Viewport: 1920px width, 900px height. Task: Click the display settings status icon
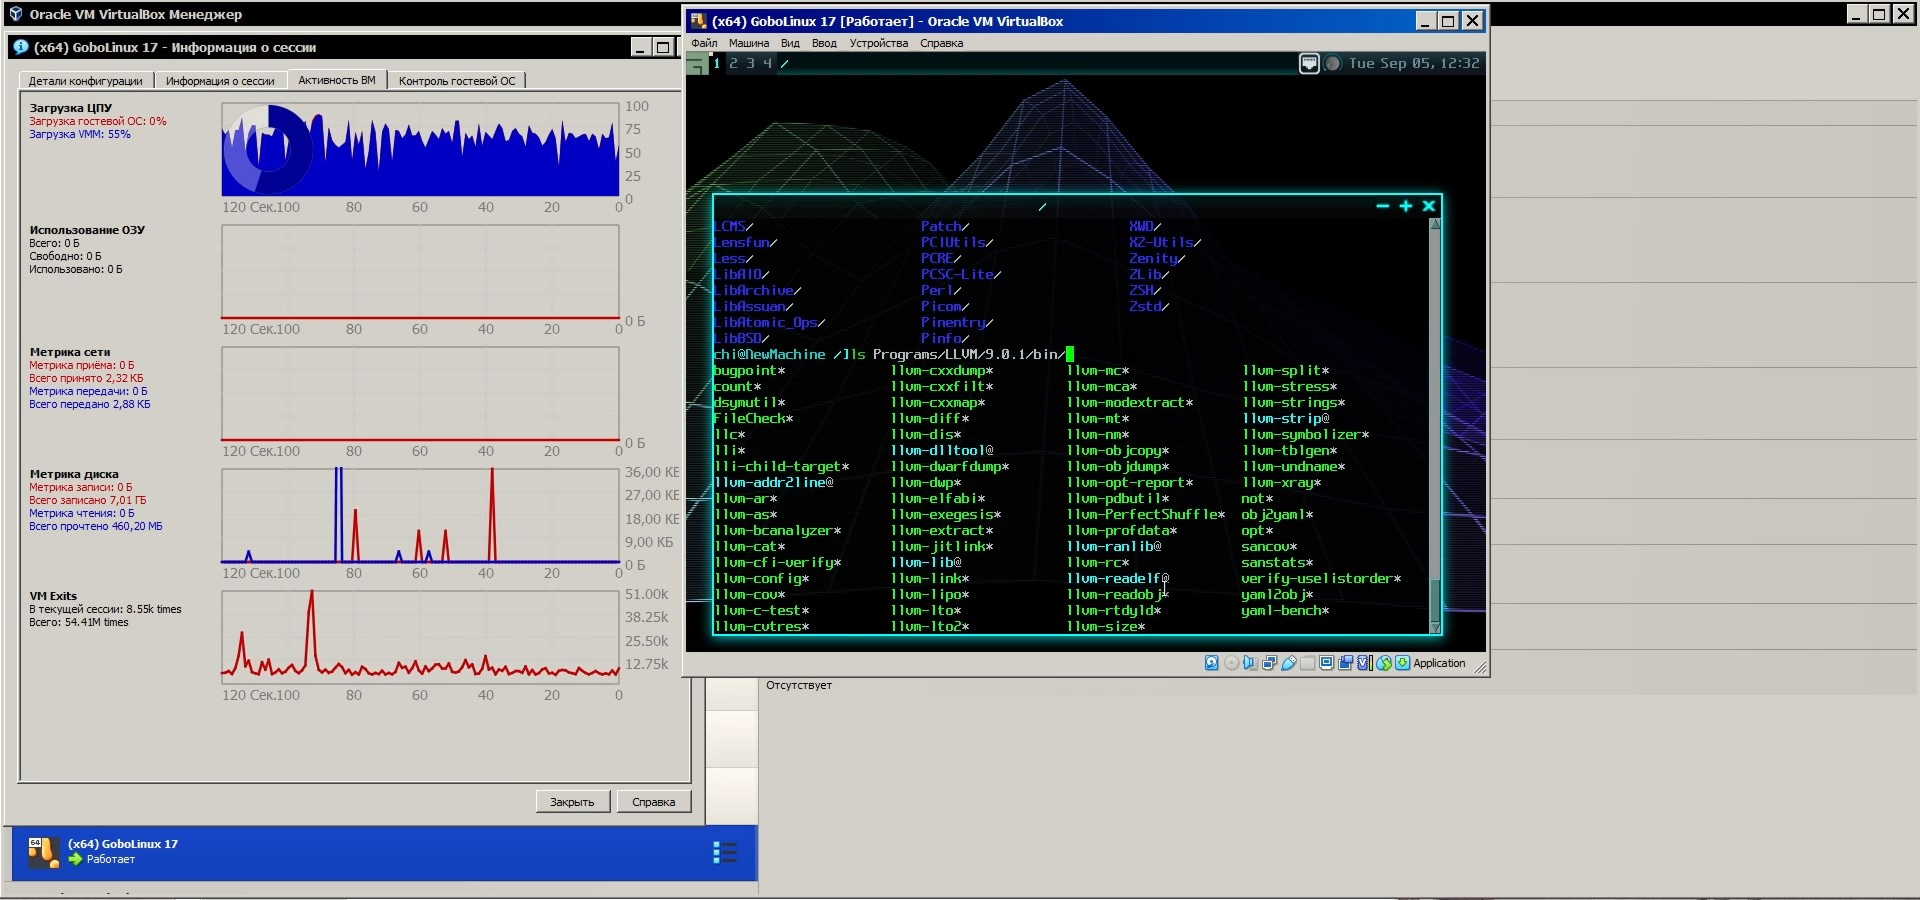pos(1327,663)
